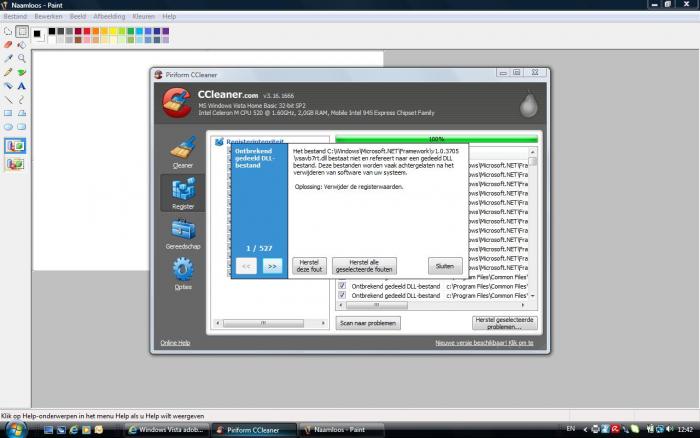Go to next issue with >> button

click(x=272, y=266)
